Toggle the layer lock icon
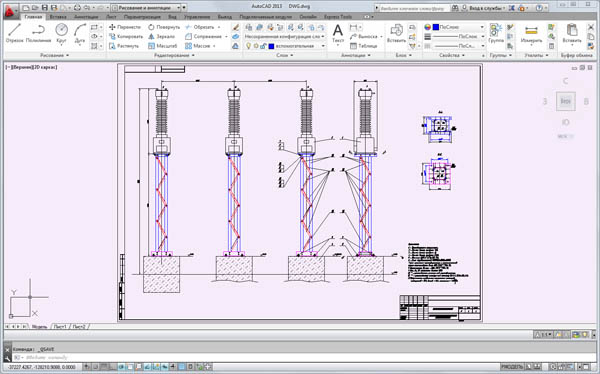The width and height of the screenshot is (600, 374). [x=263, y=46]
